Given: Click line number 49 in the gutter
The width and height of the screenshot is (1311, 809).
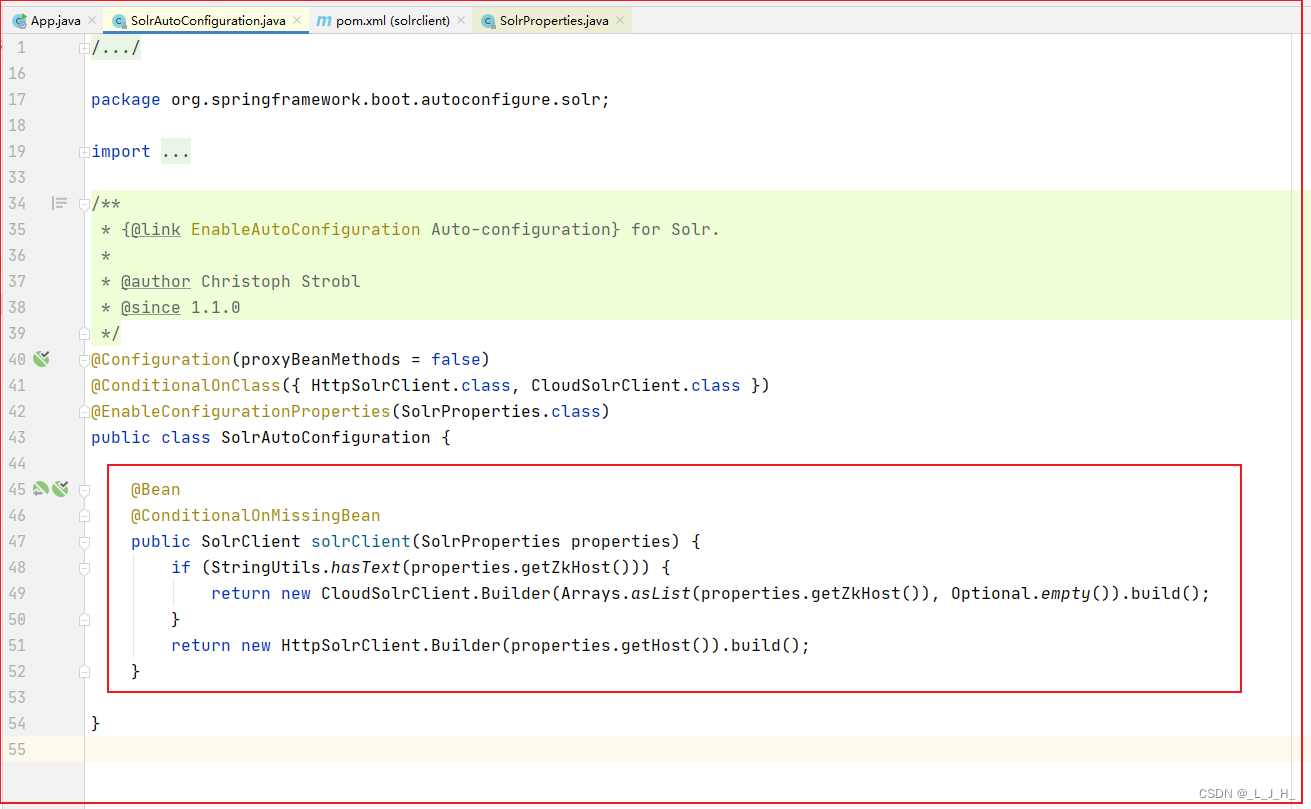Looking at the screenshot, I should (16, 593).
